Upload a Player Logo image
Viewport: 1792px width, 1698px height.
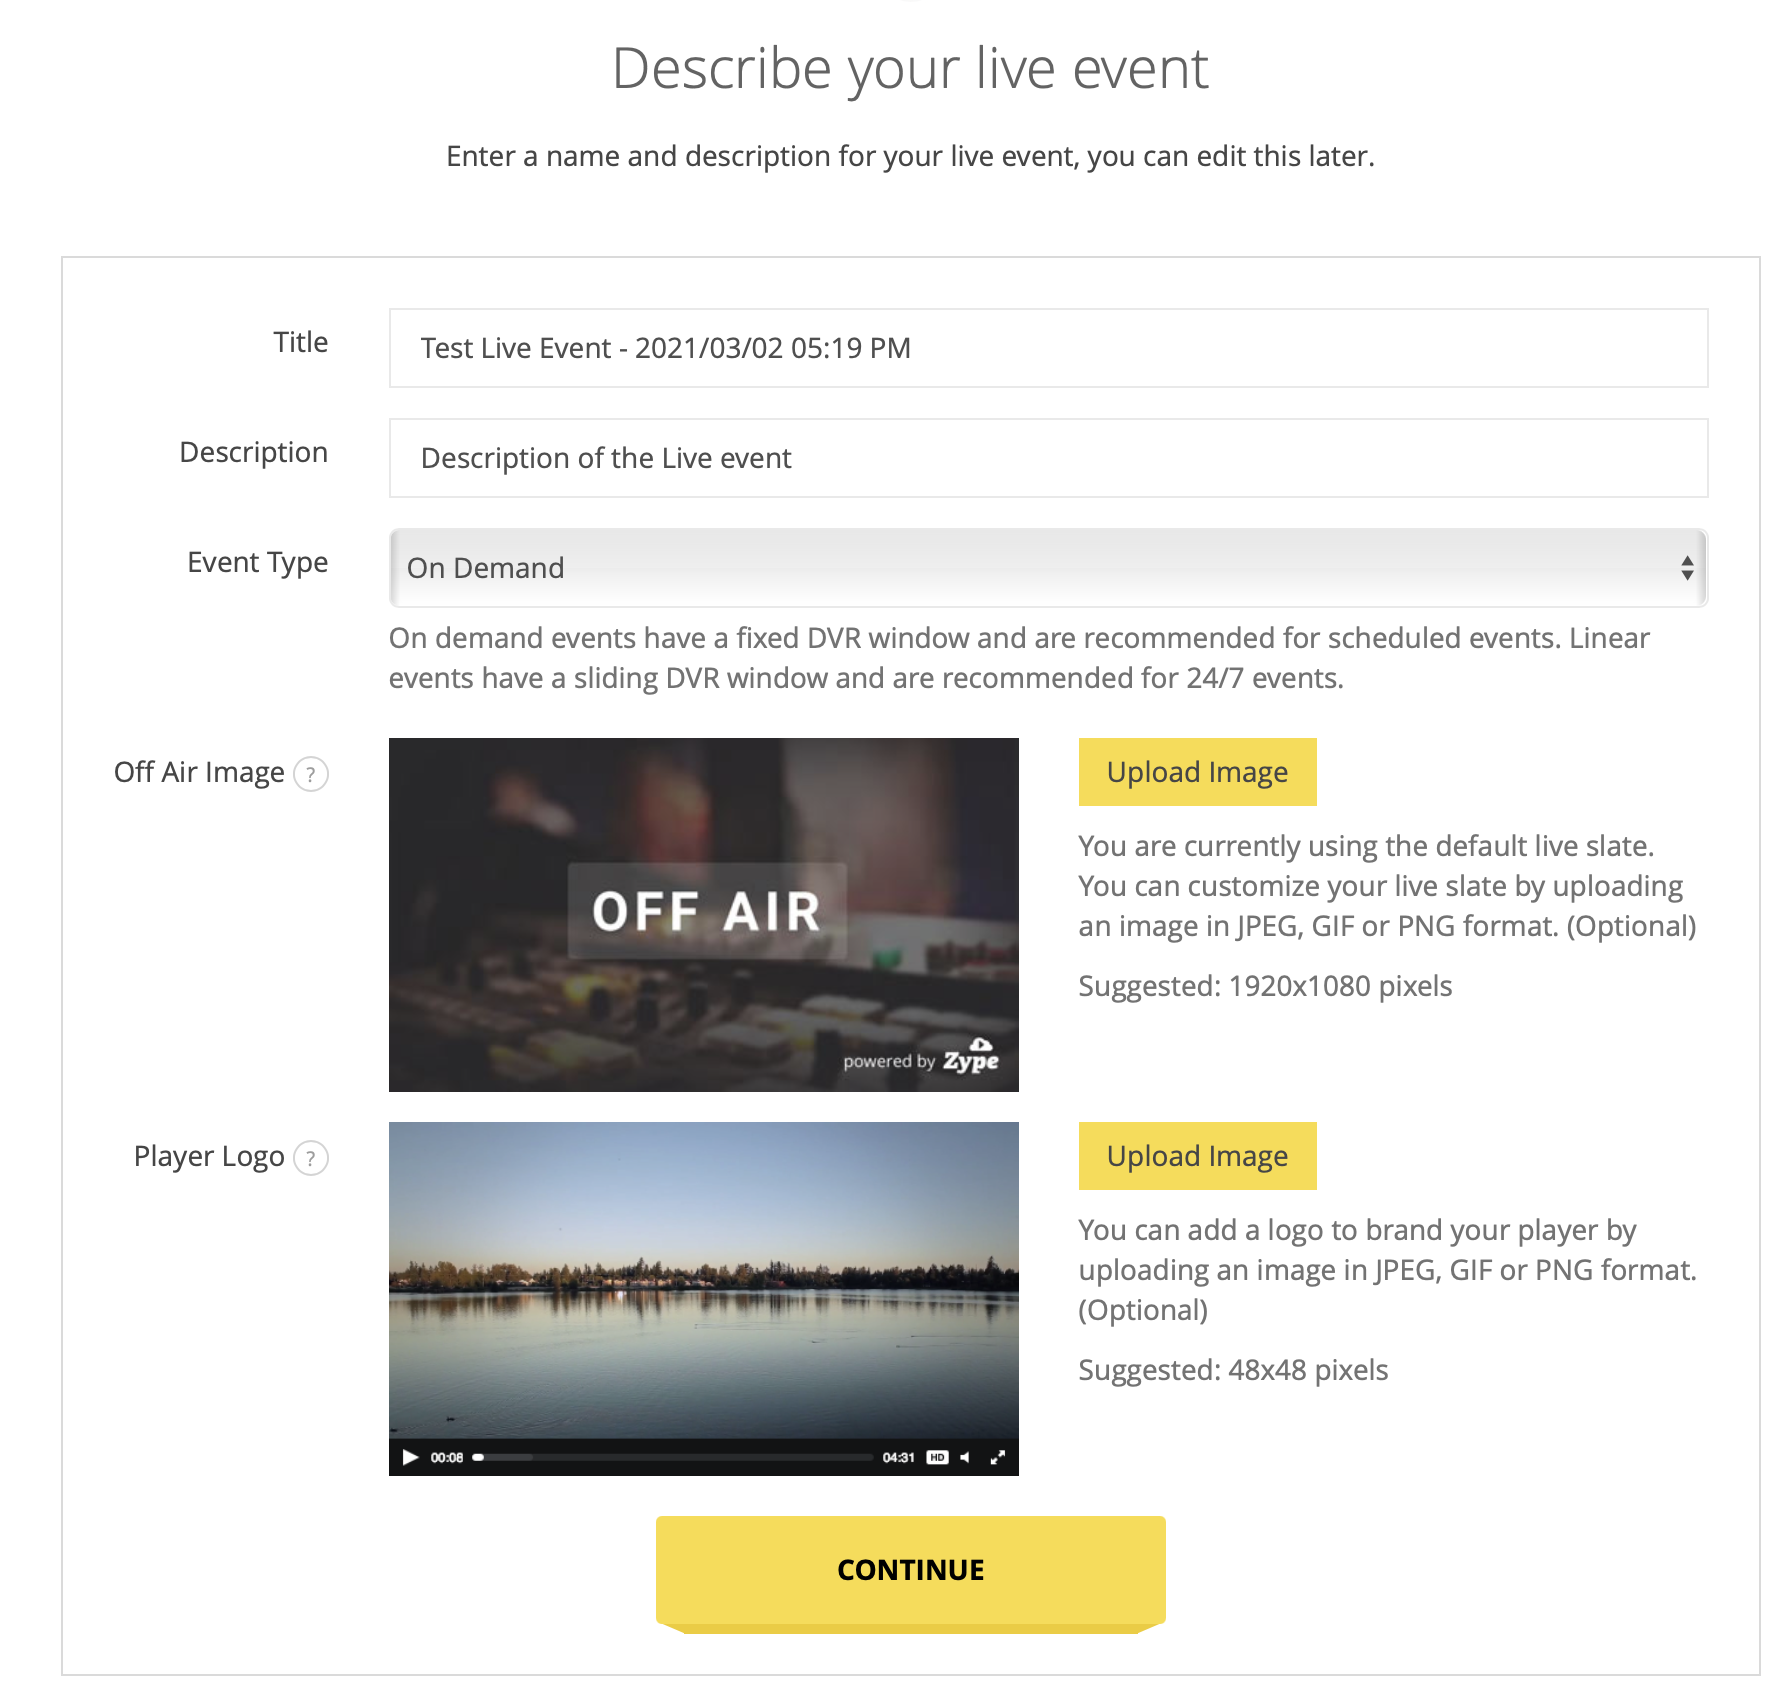pos(1197,1156)
